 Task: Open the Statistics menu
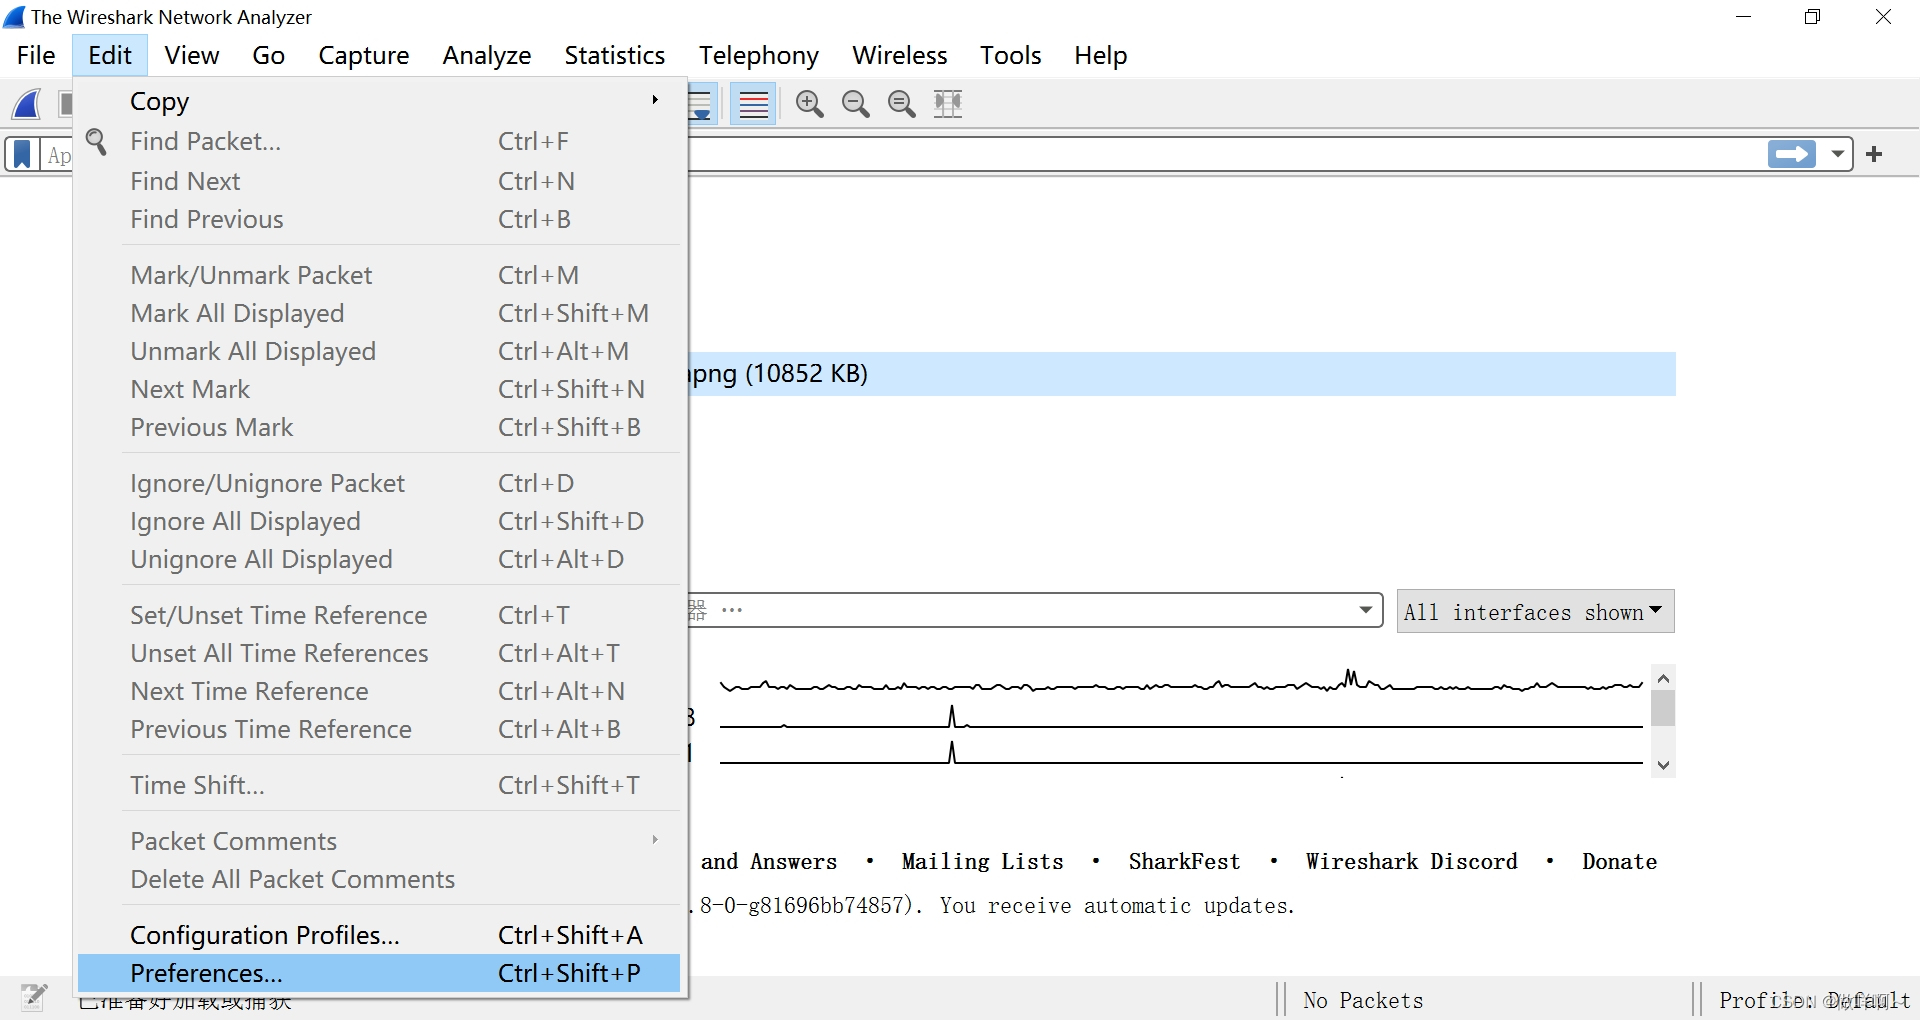615,55
